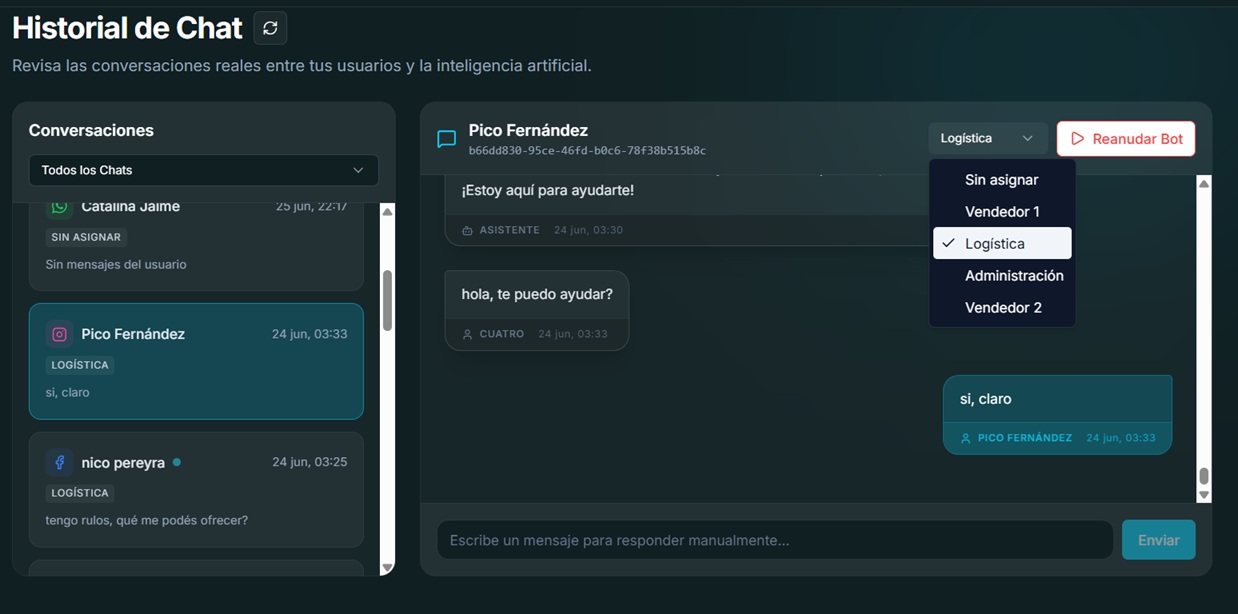
Task: Click the Facebook icon on nico pereyra card
Action: pos(60,462)
